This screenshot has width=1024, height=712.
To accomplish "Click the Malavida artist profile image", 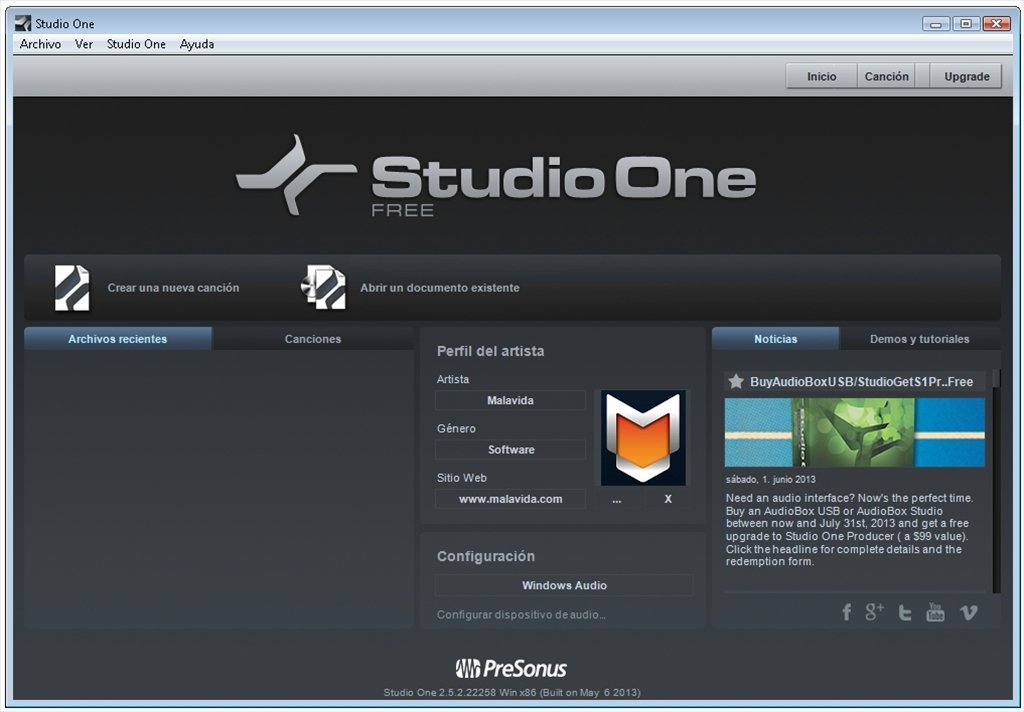I will (x=643, y=438).
